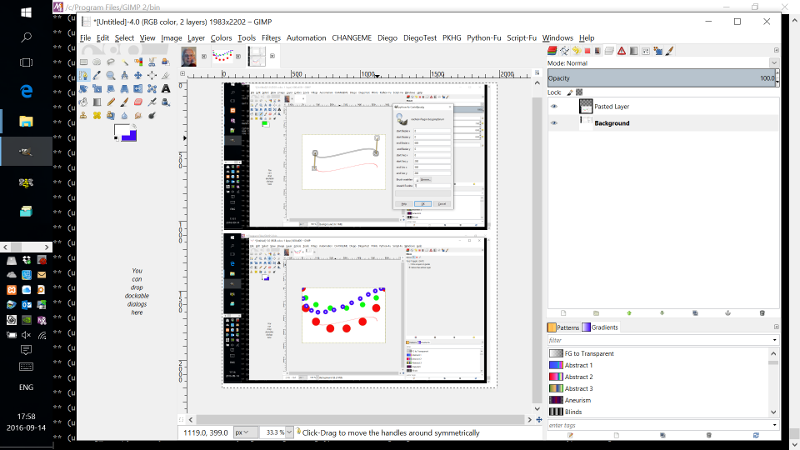Select the Pencil tool
The height and width of the screenshot is (450, 800).
(111, 102)
